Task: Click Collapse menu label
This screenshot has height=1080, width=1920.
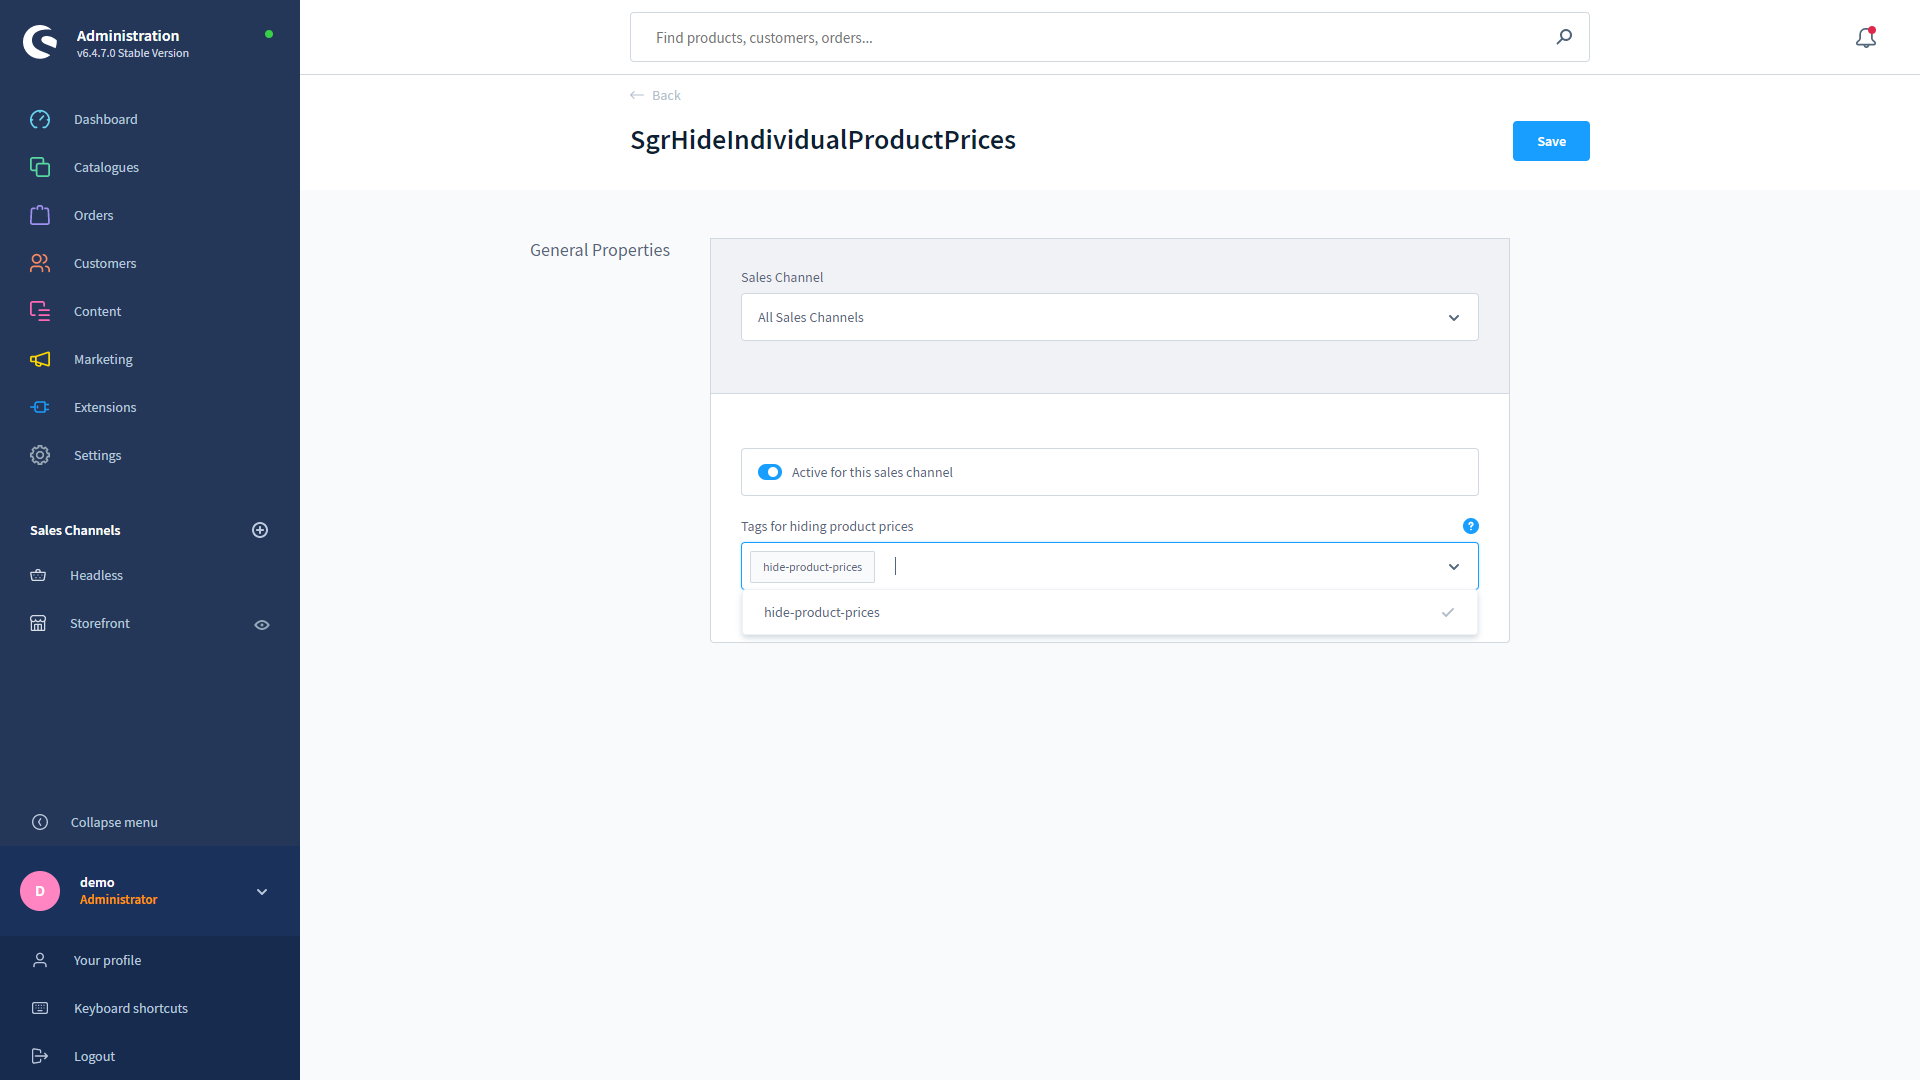Action: coord(114,822)
